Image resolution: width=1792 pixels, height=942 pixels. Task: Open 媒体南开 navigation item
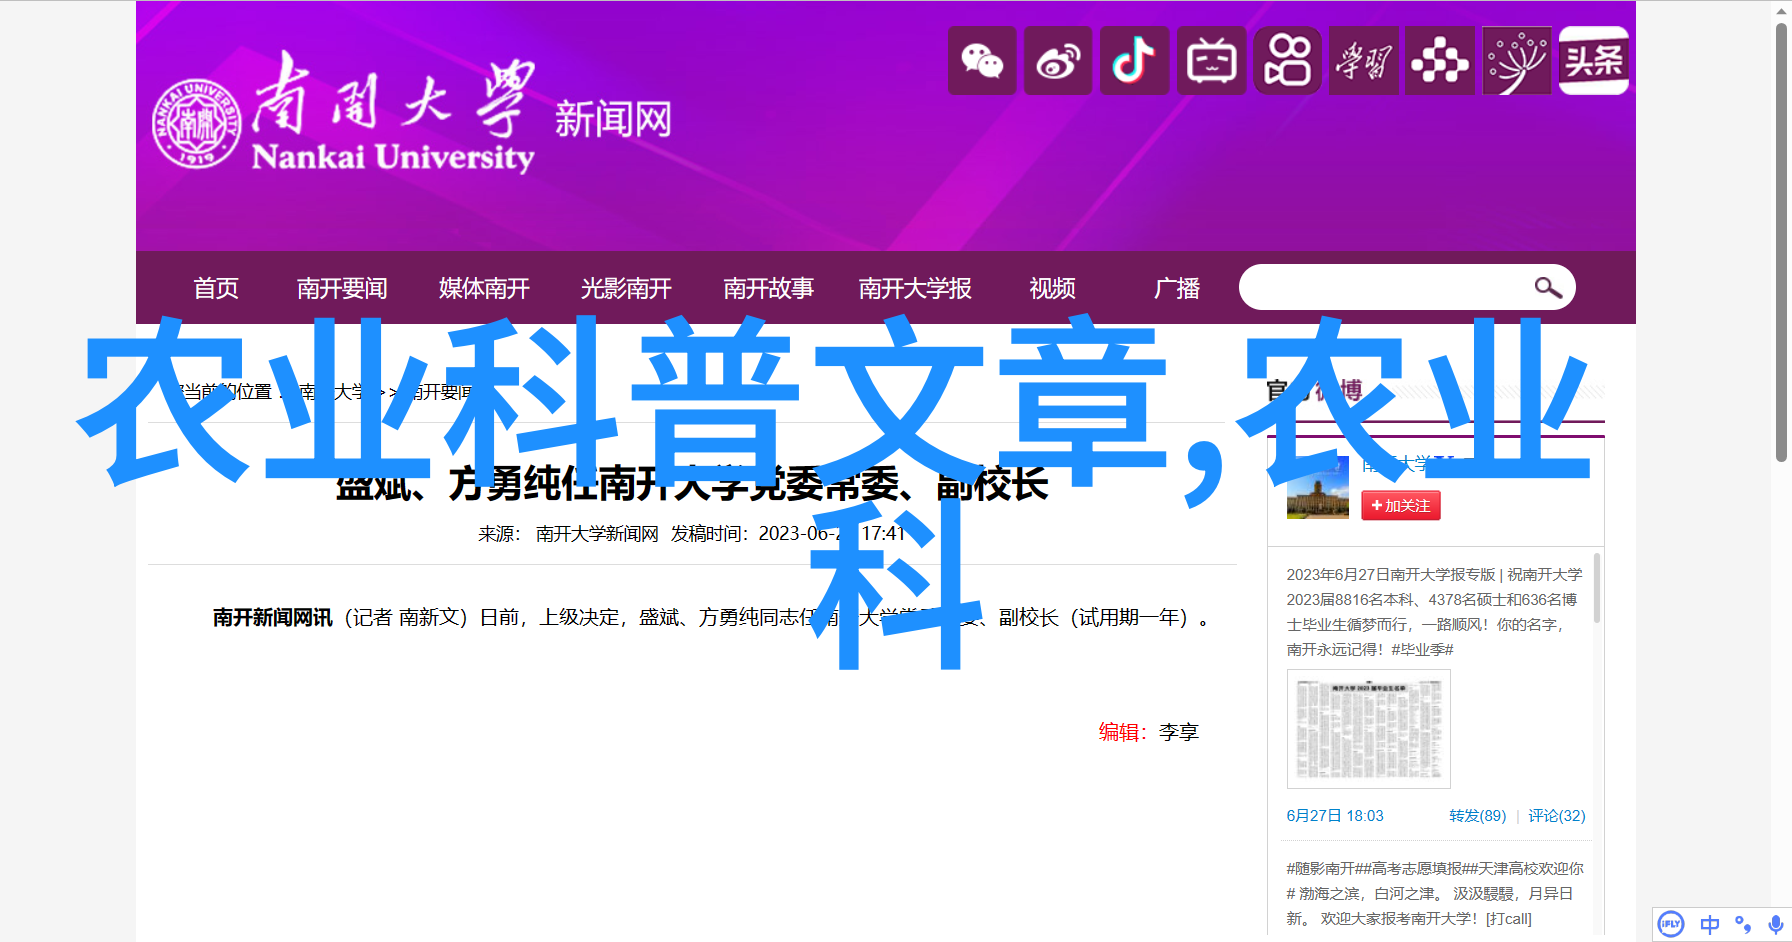pos(484,289)
